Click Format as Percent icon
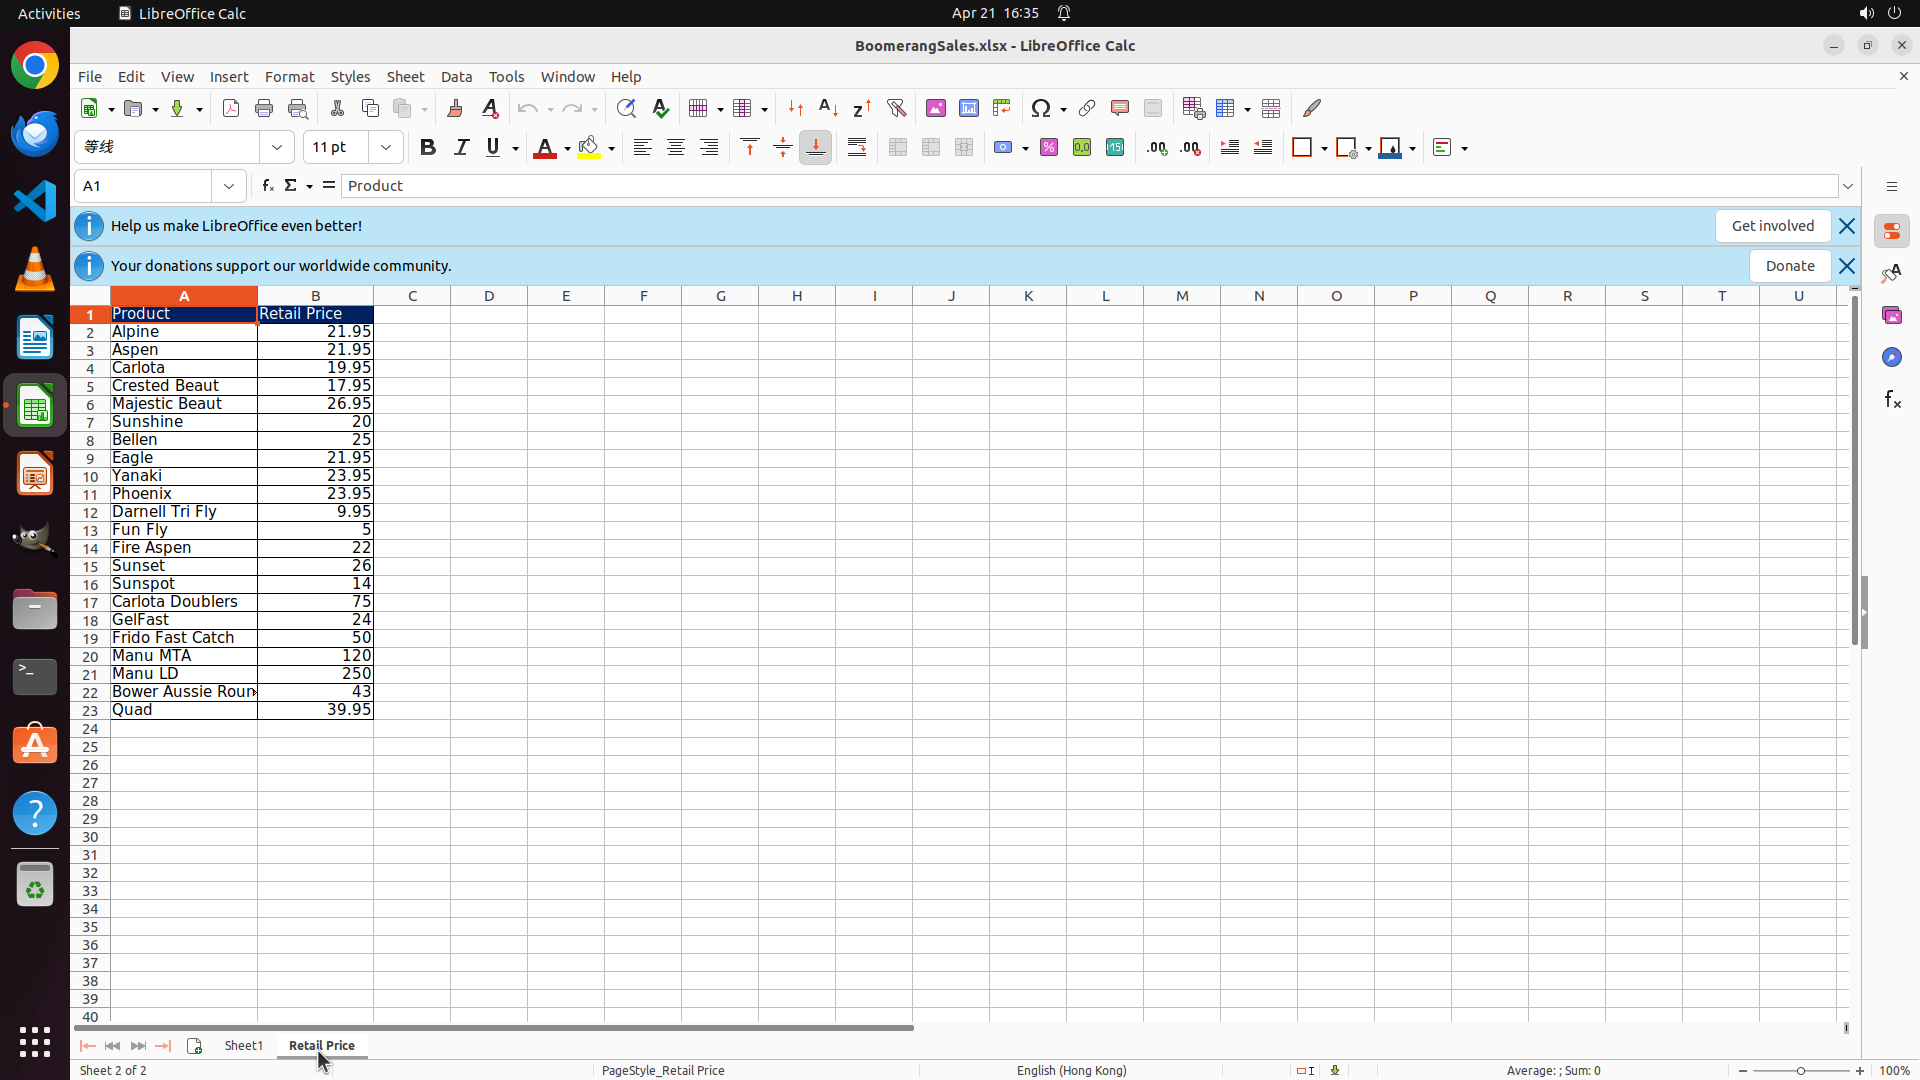 [x=1049, y=148]
